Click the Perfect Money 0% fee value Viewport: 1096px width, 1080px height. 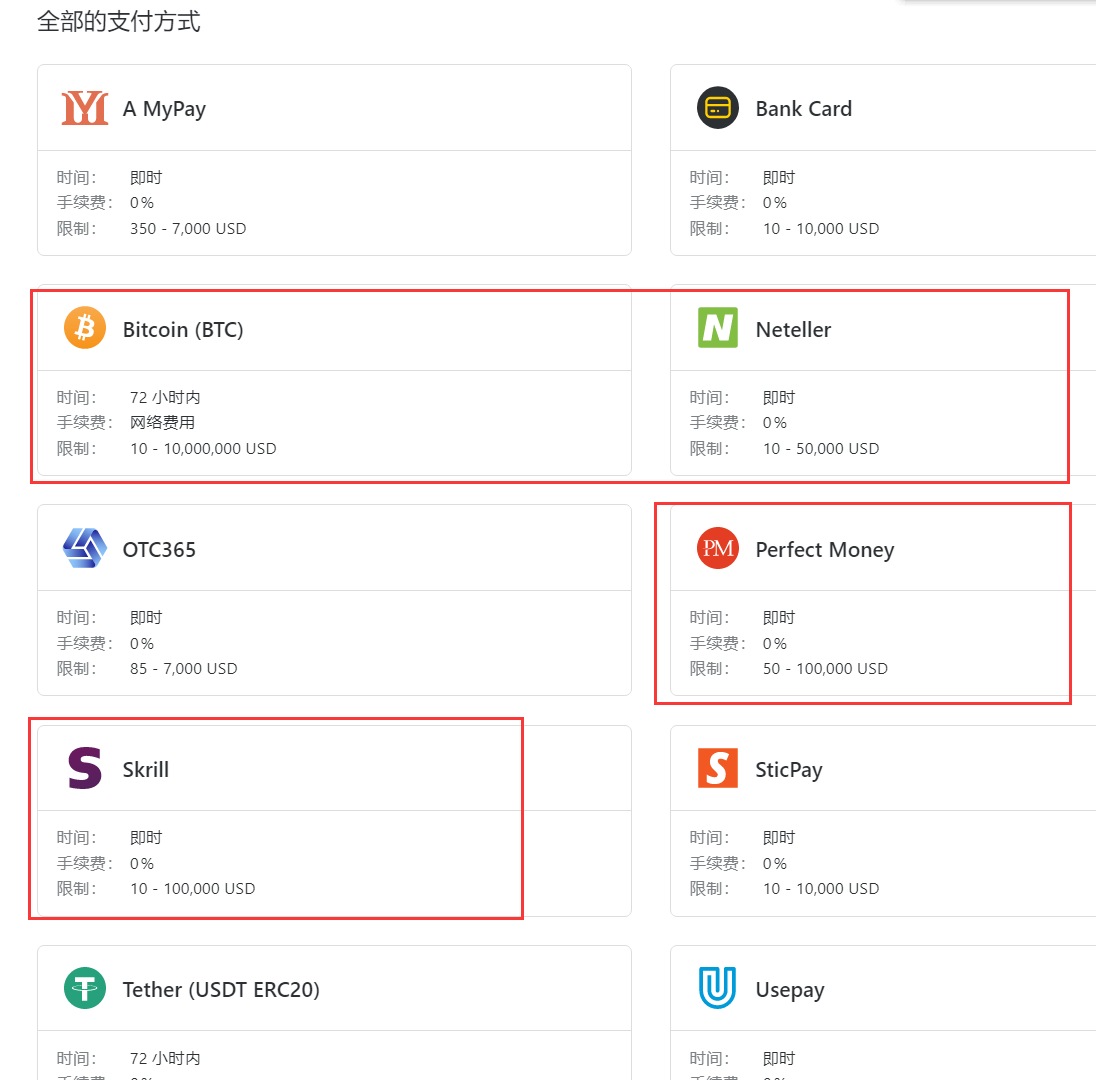775,644
